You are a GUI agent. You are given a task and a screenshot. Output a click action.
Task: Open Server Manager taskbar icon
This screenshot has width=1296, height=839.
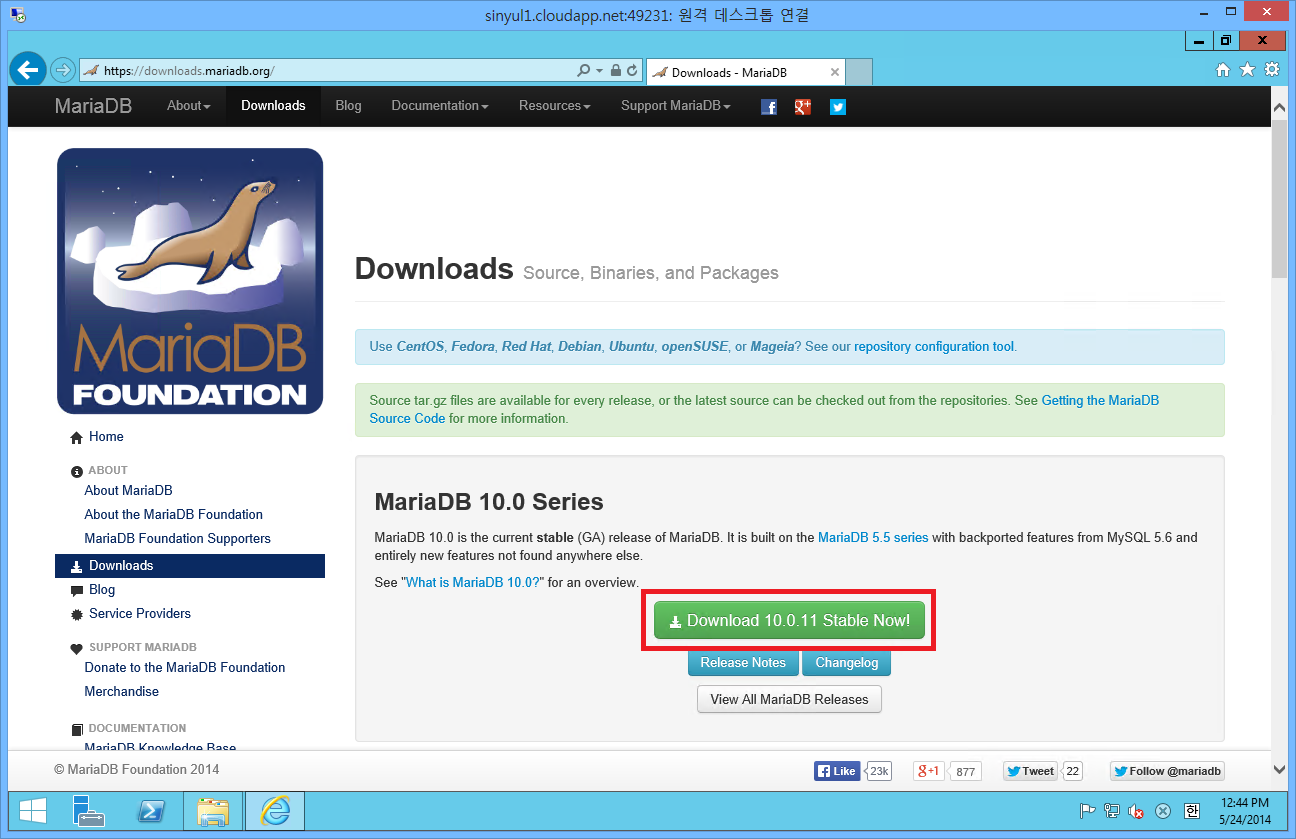[90, 811]
